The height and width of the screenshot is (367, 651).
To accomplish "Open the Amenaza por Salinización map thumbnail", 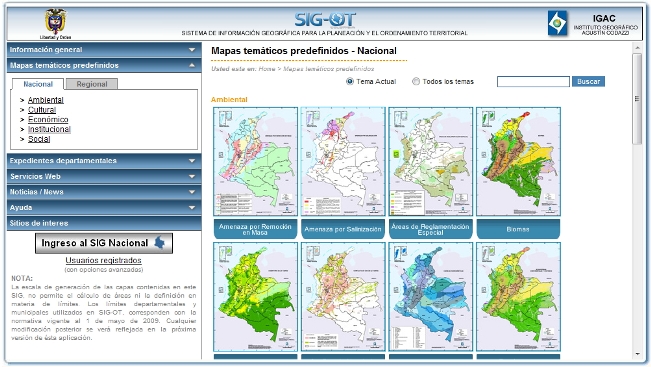I will click(343, 161).
